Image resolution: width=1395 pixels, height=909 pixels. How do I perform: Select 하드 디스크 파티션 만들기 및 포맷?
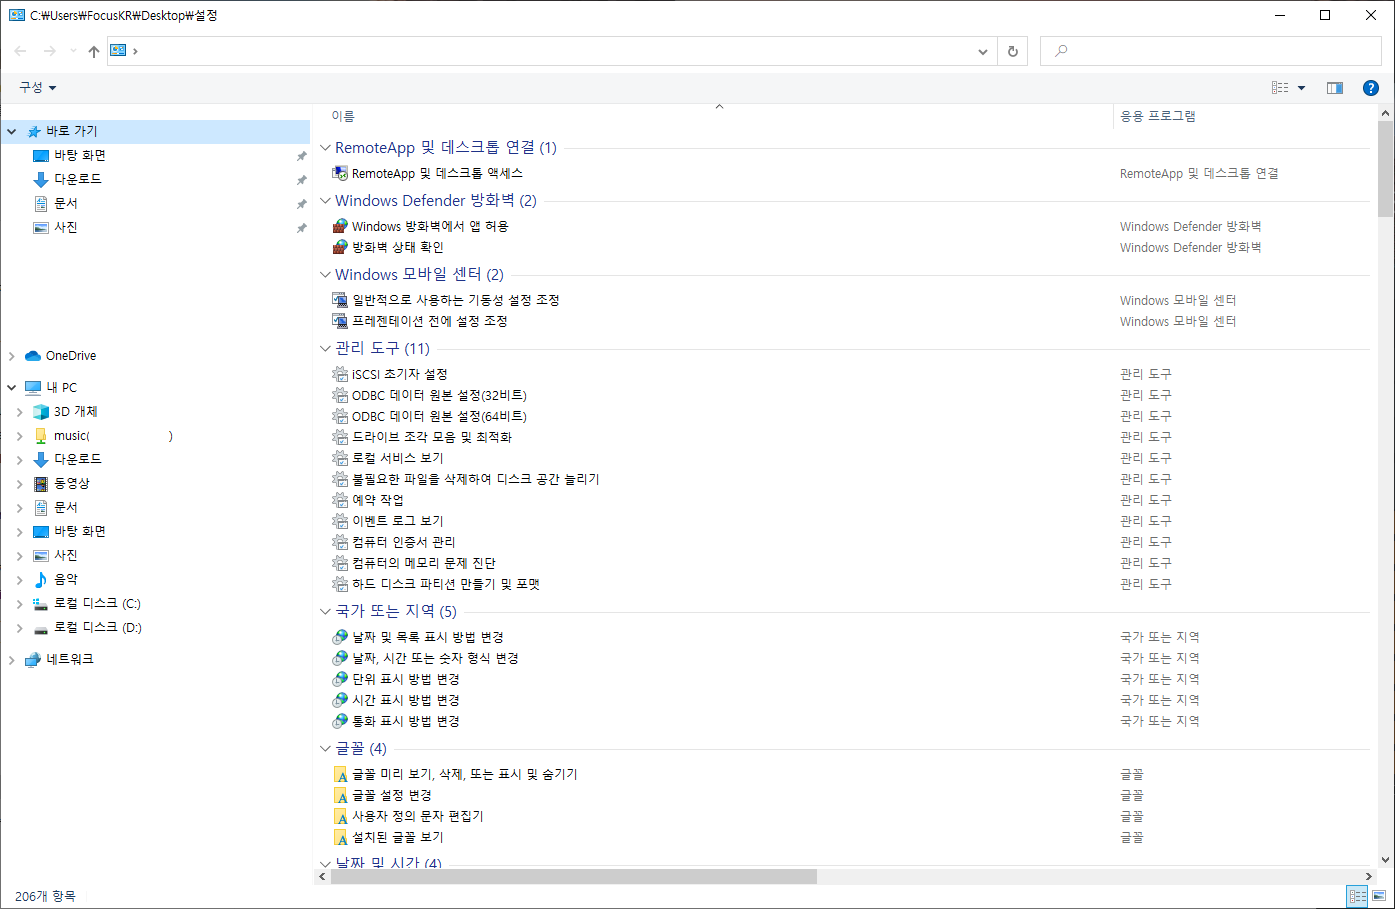click(446, 584)
